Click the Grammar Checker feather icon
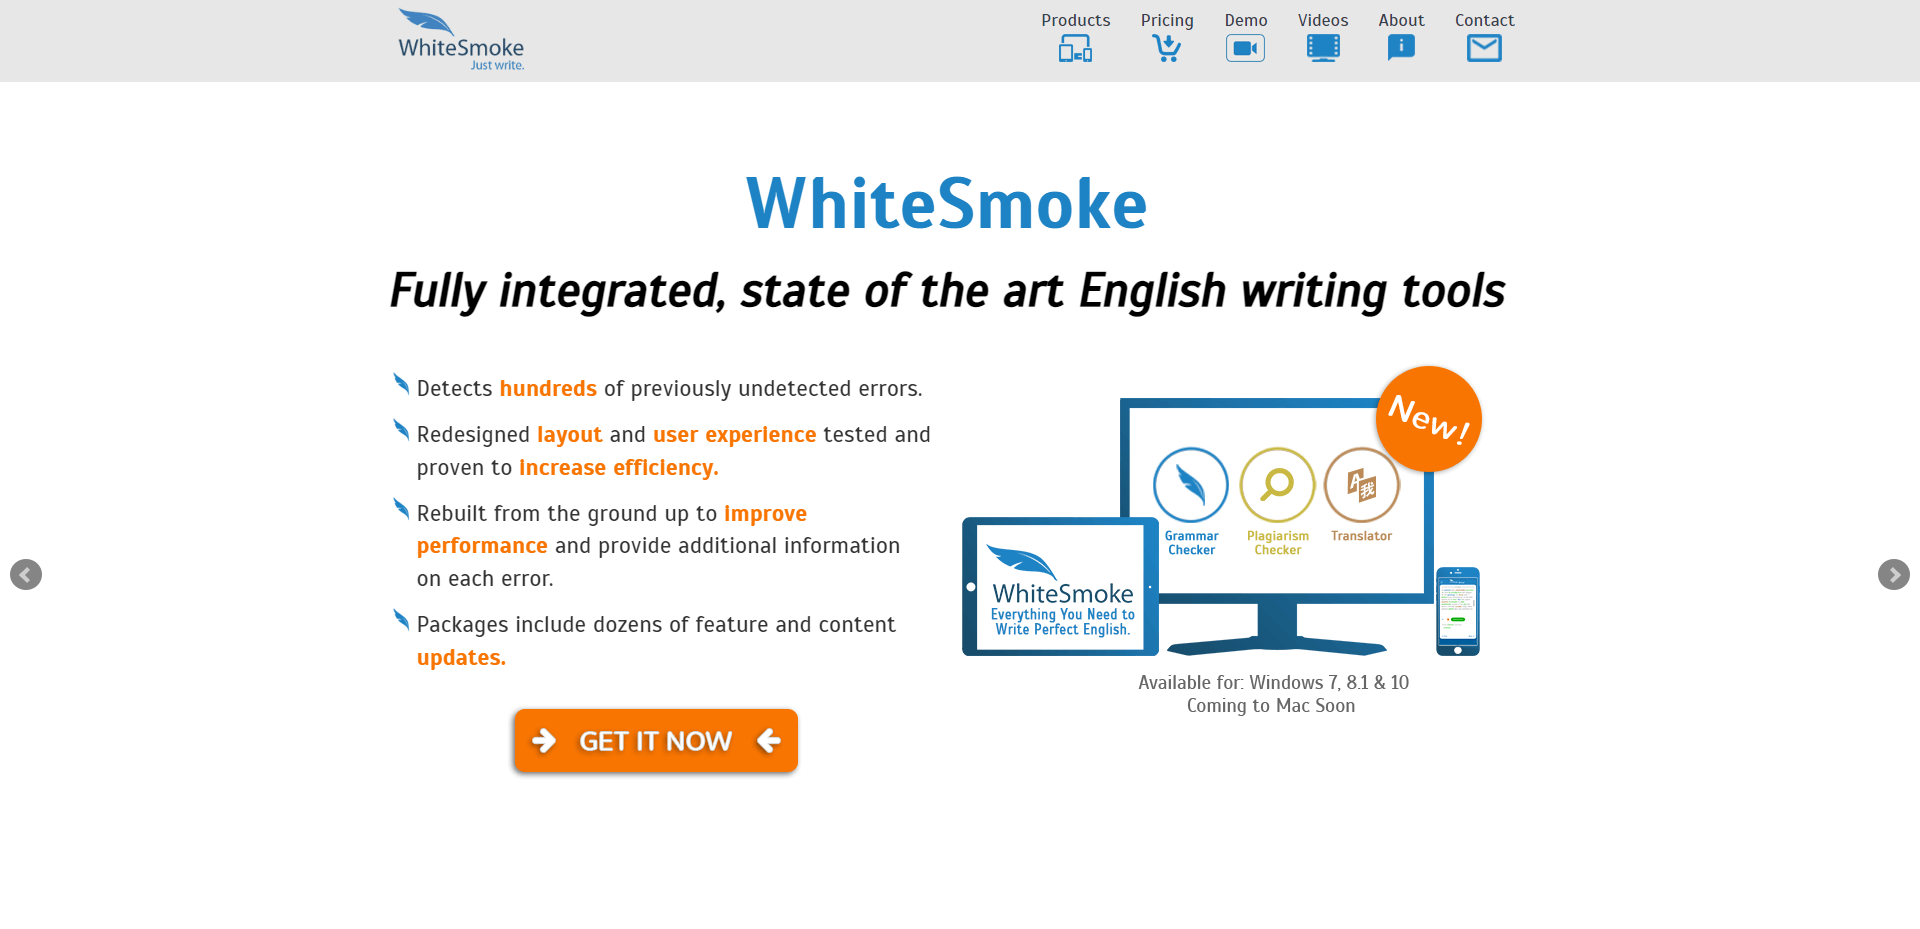1920x929 pixels. [1191, 485]
